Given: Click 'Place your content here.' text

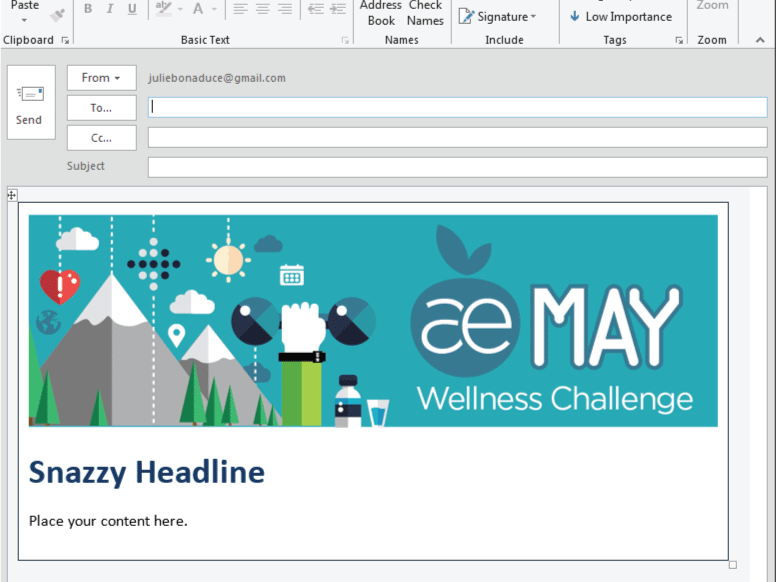Looking at the screenshot, I should [x=108, y=521].
